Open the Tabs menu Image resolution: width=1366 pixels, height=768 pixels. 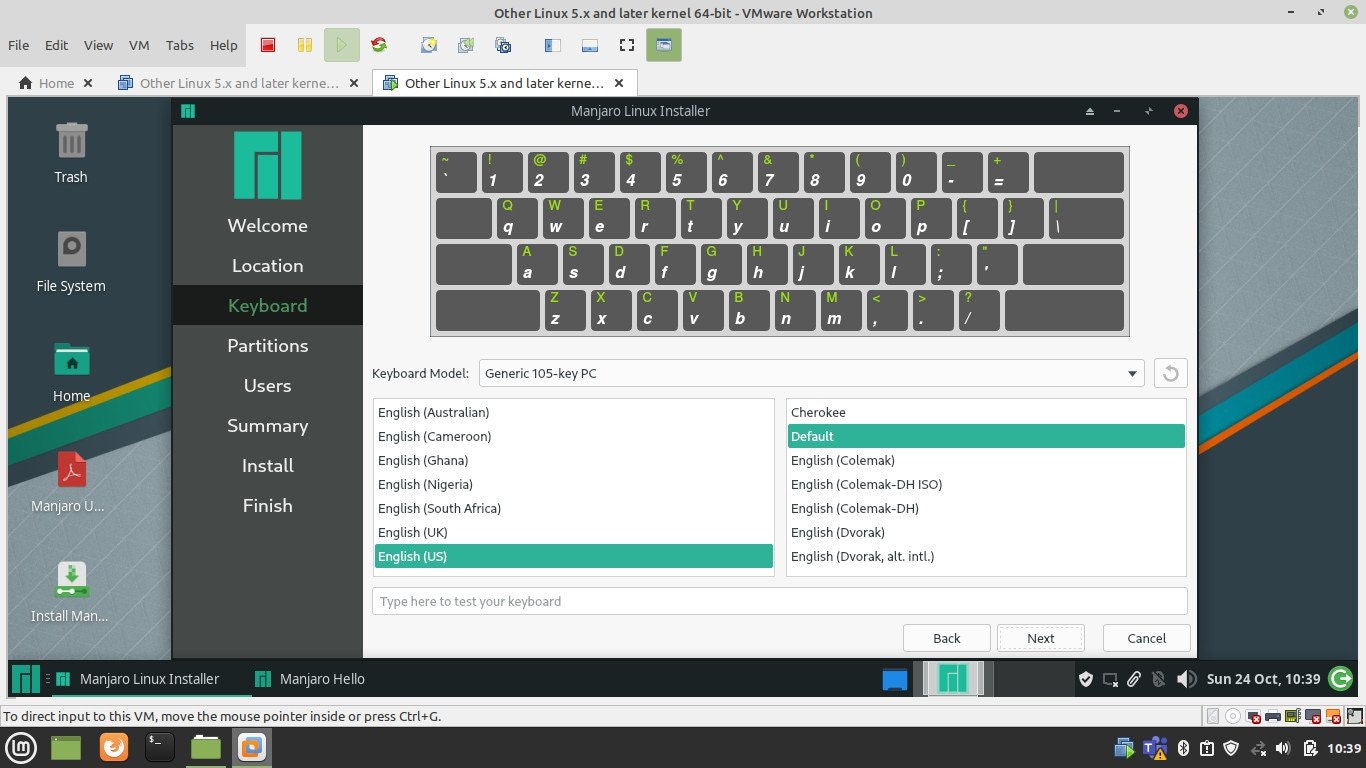(x=180, y=45)
